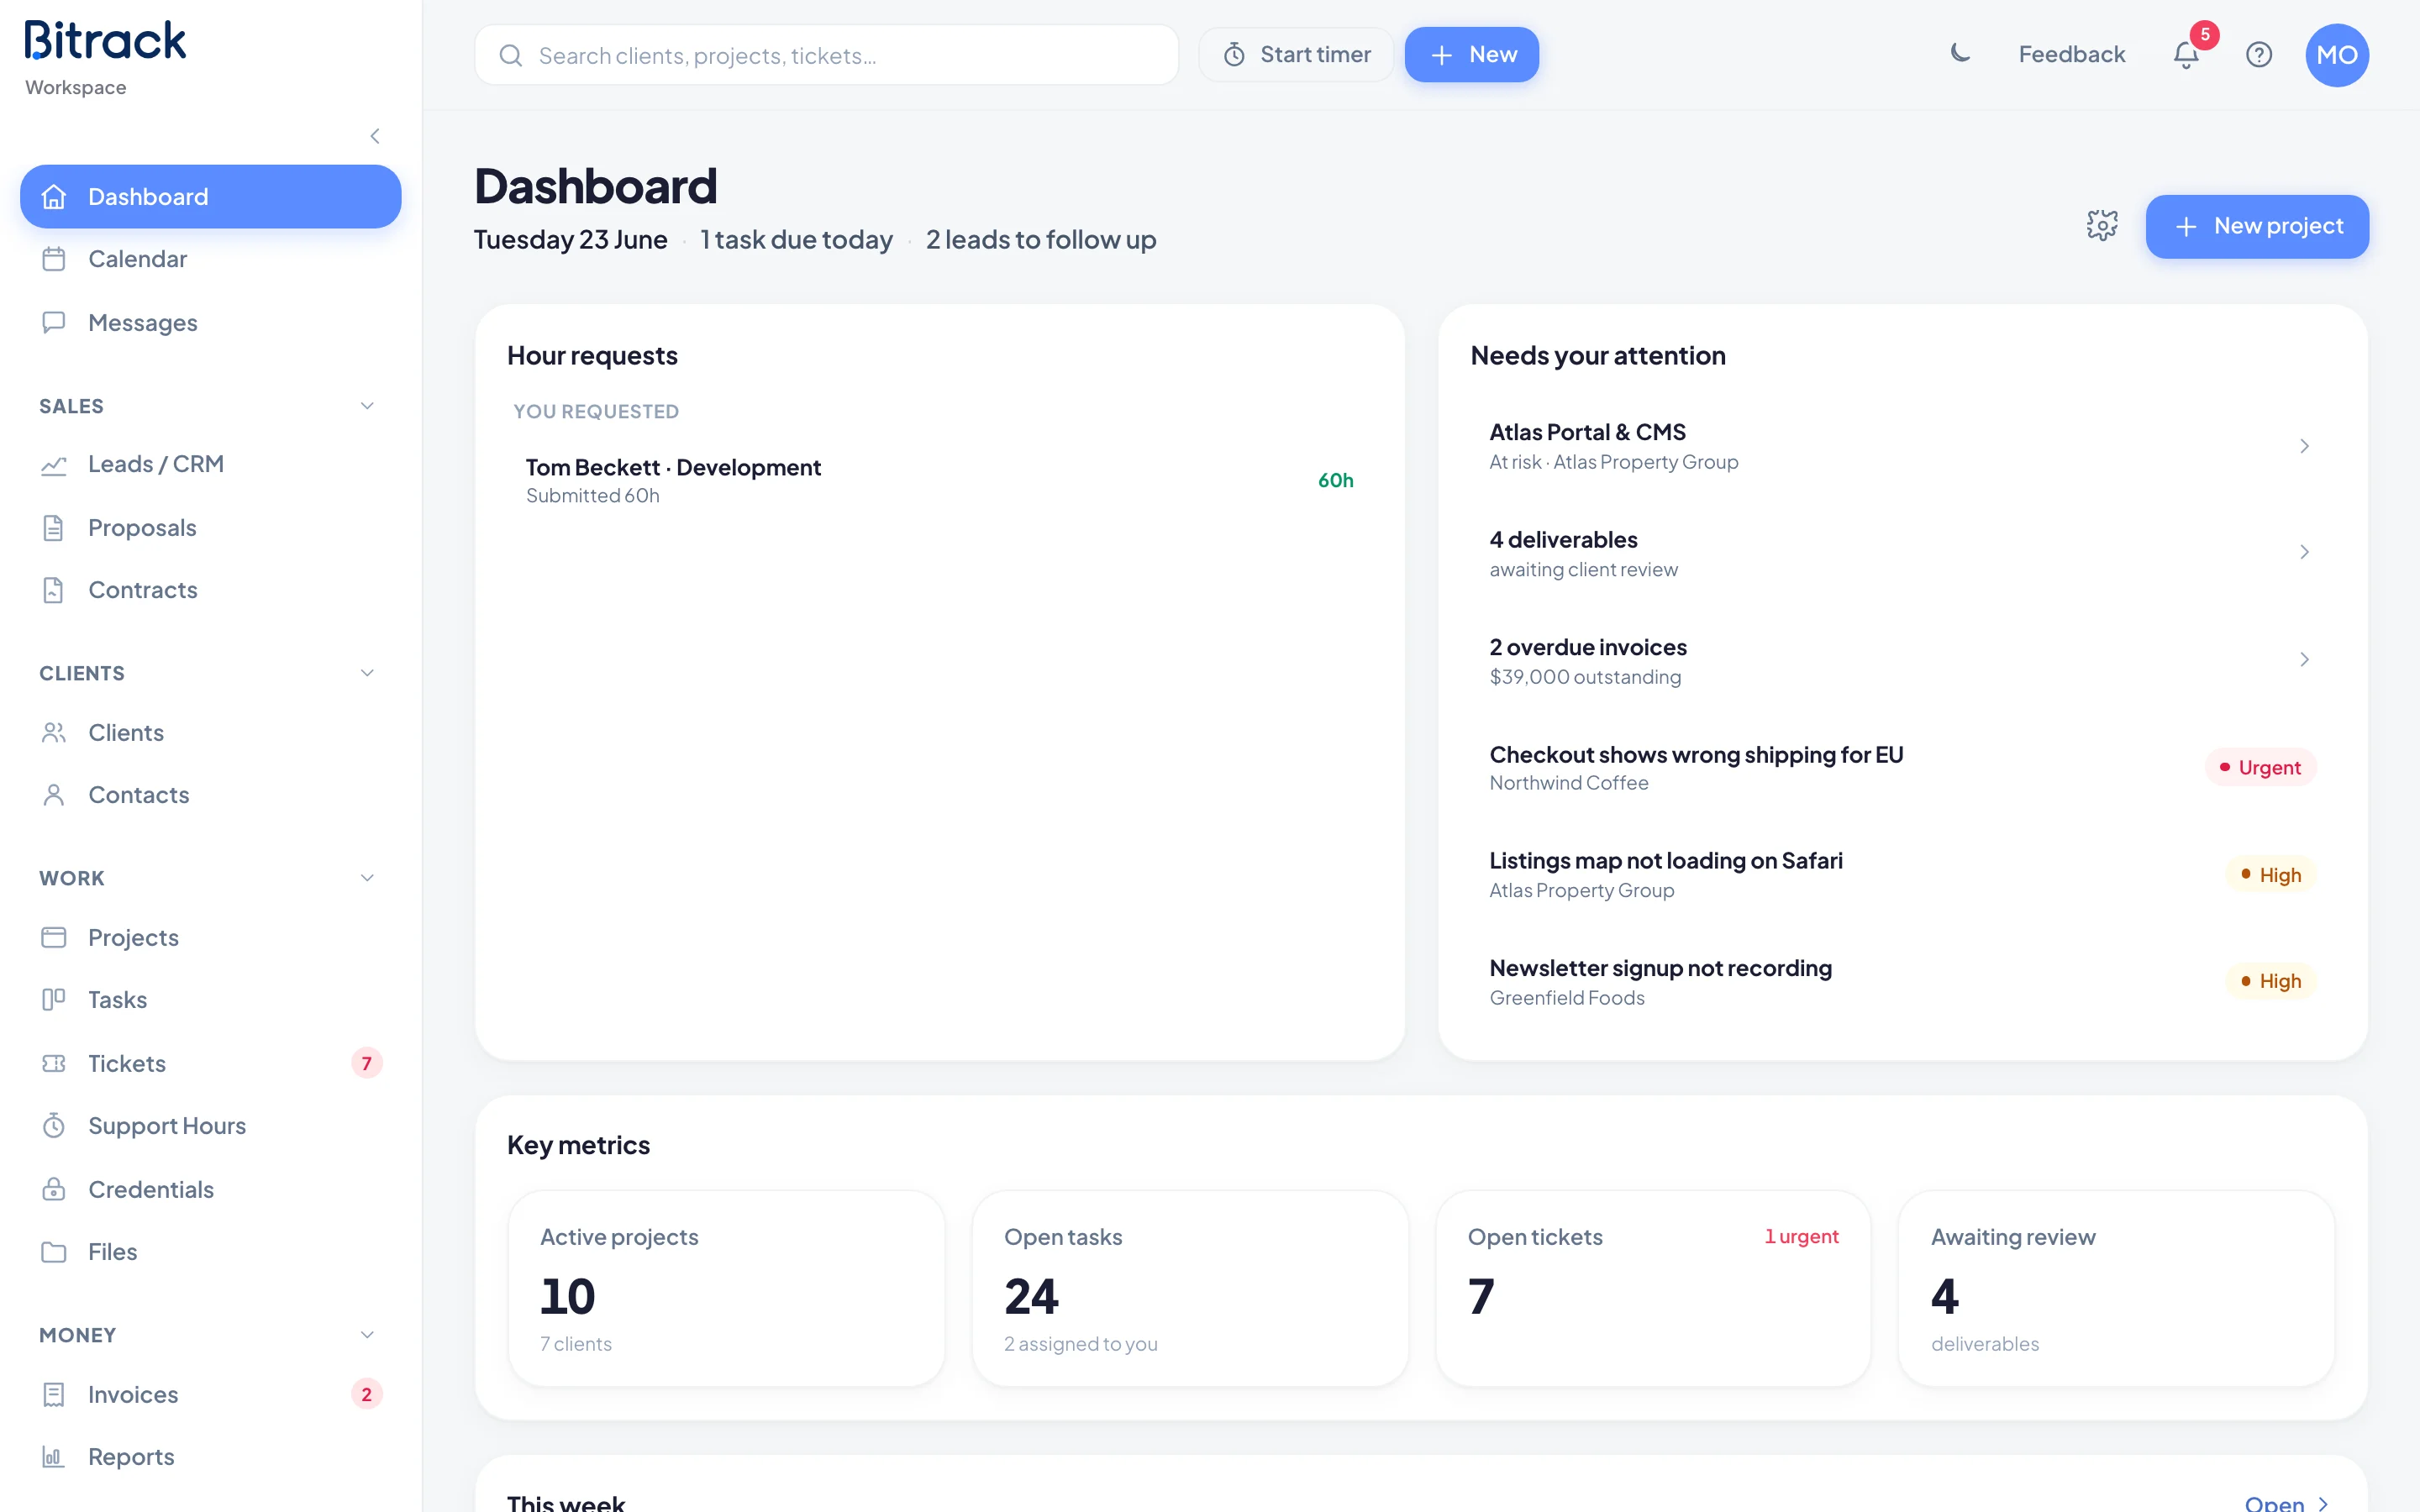Open the MO user avatar menu
2420x1512 pixels.
pyautogui.click(x=2337, y=55)
